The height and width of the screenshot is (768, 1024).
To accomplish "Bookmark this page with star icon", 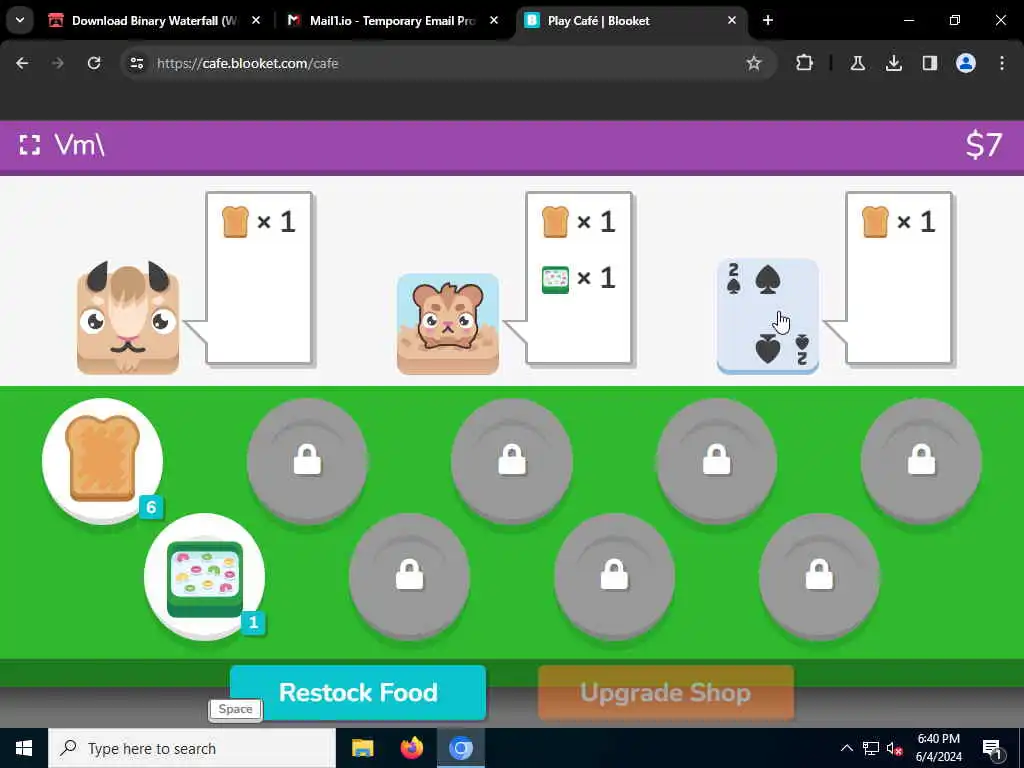I will 754,63.
